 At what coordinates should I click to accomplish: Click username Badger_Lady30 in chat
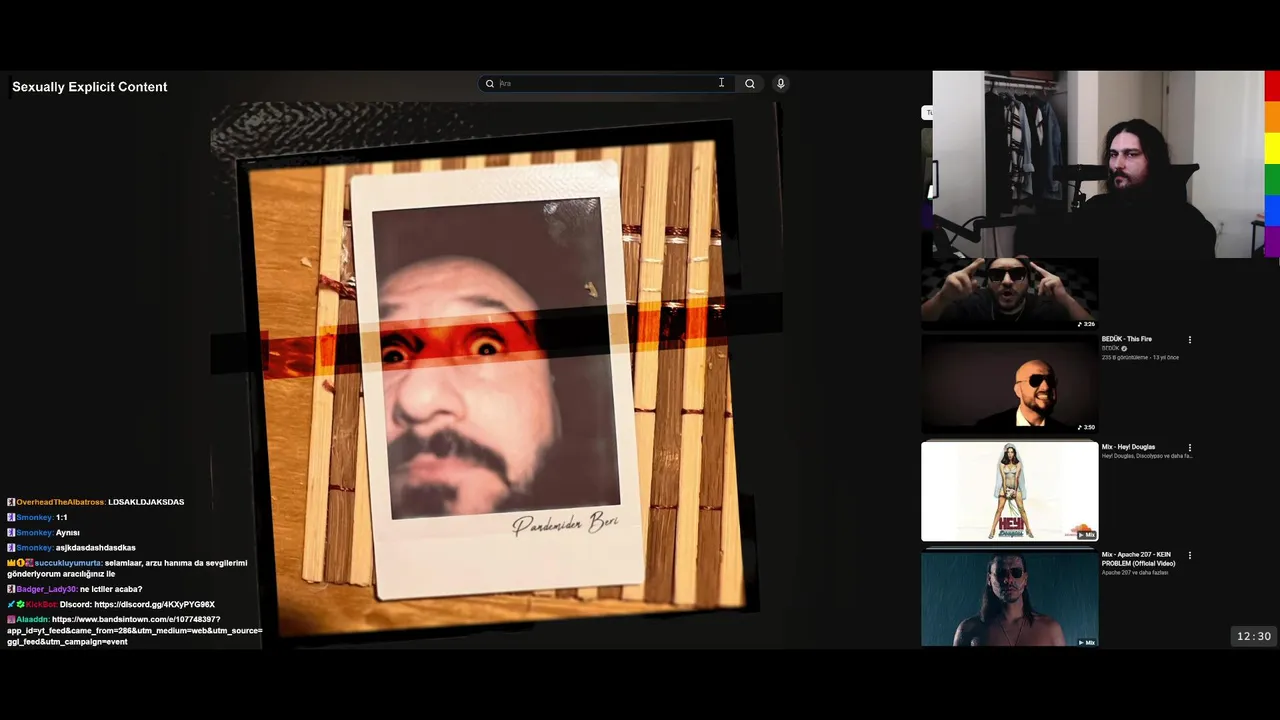[x=46, y=590]
